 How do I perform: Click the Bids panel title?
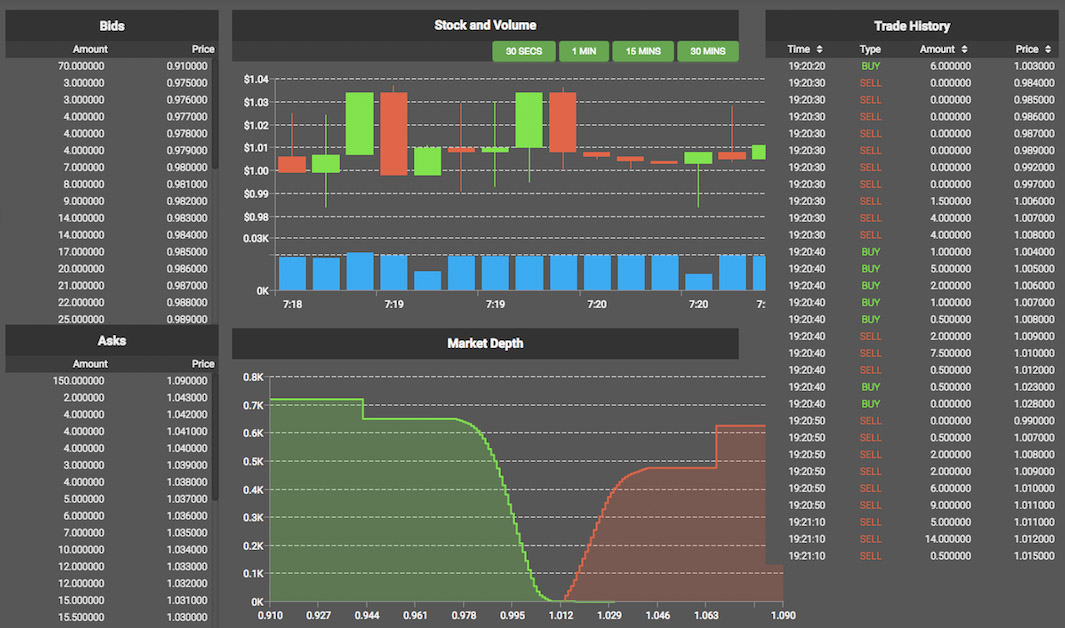tap(112, 26)
